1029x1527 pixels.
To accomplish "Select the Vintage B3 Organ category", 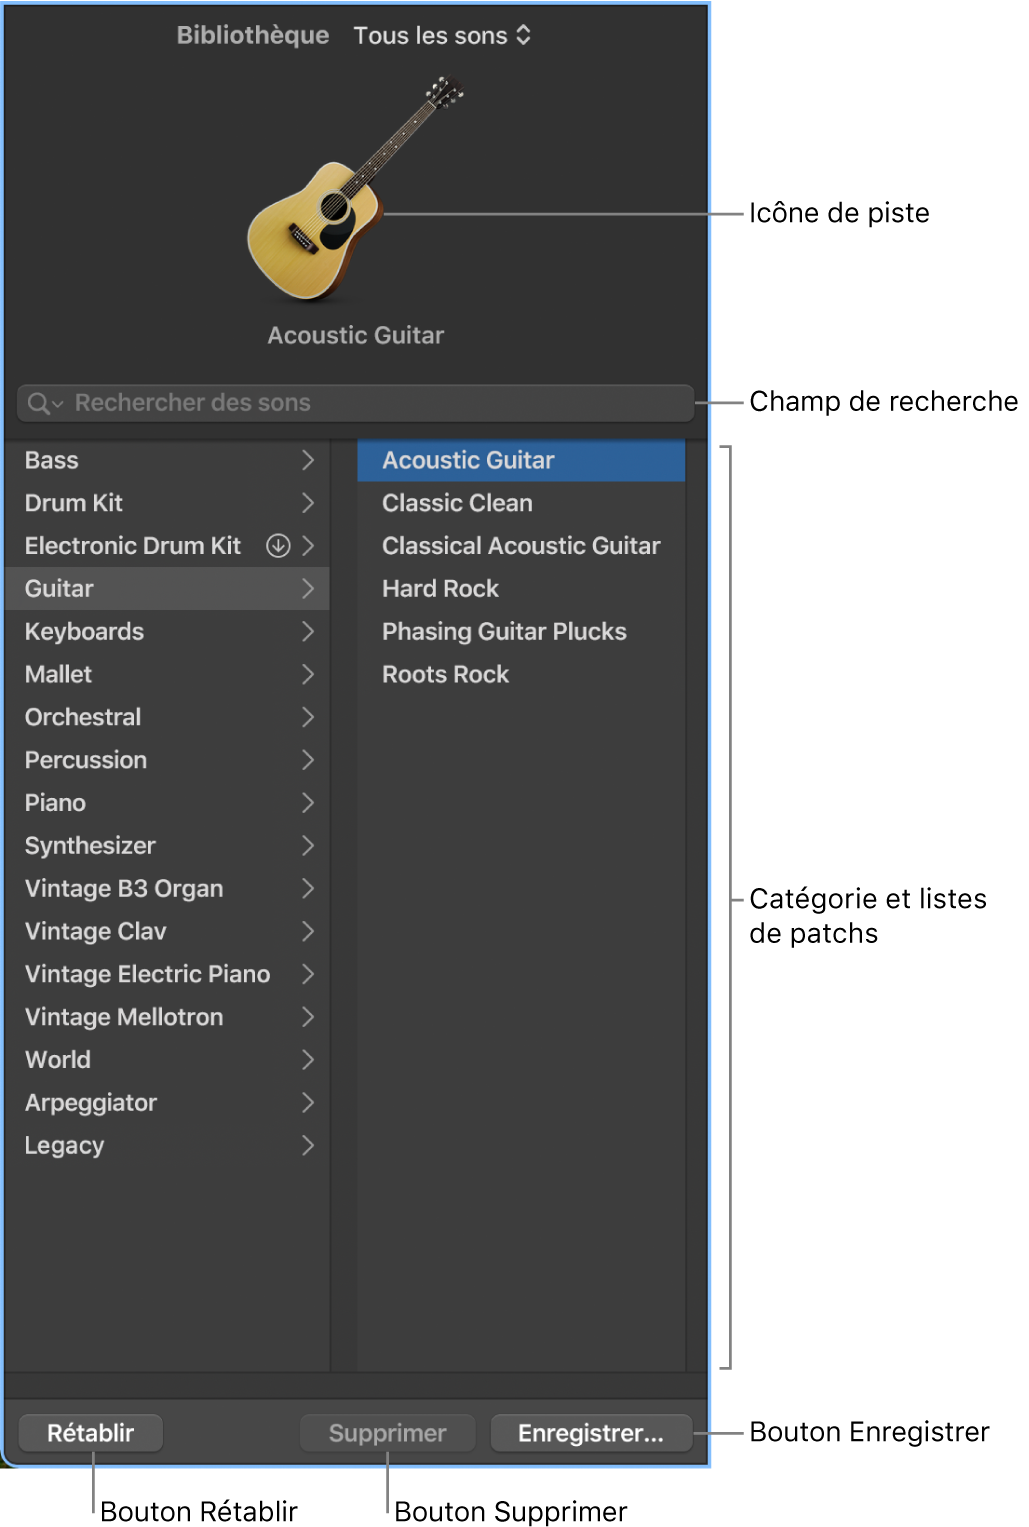I will point(167,889).
